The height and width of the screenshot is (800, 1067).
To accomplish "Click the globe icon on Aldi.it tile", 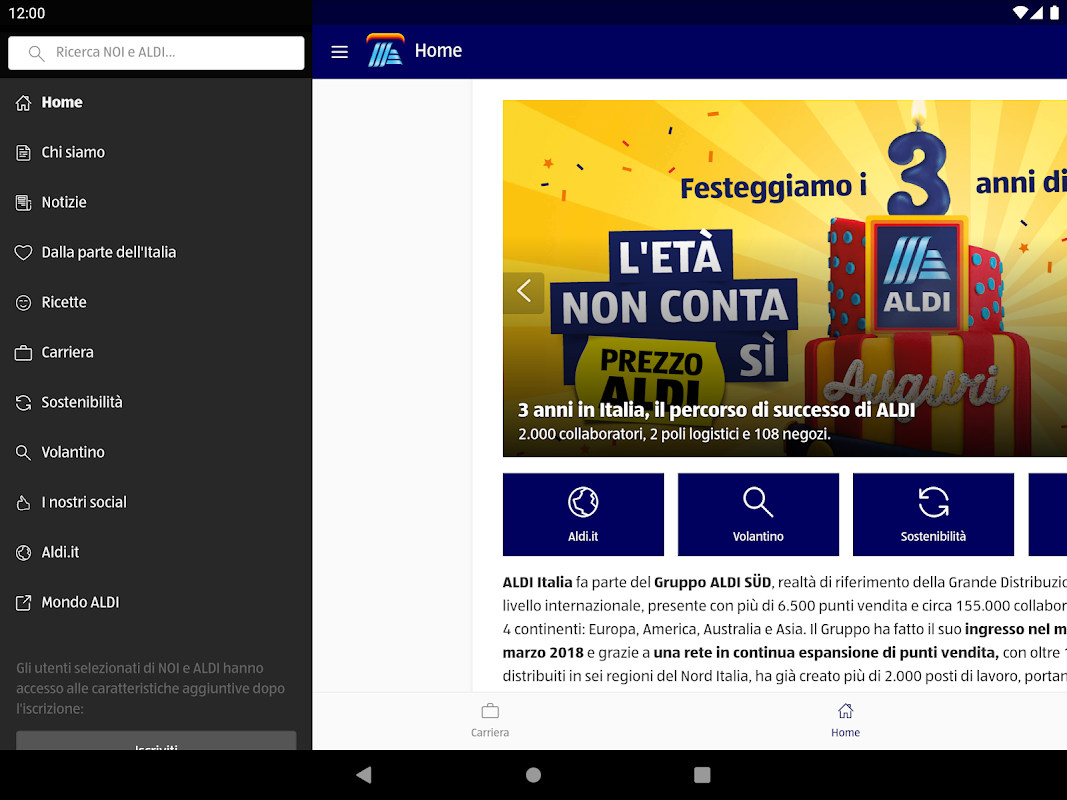I will pyautogui.click(x=583, y=502).
